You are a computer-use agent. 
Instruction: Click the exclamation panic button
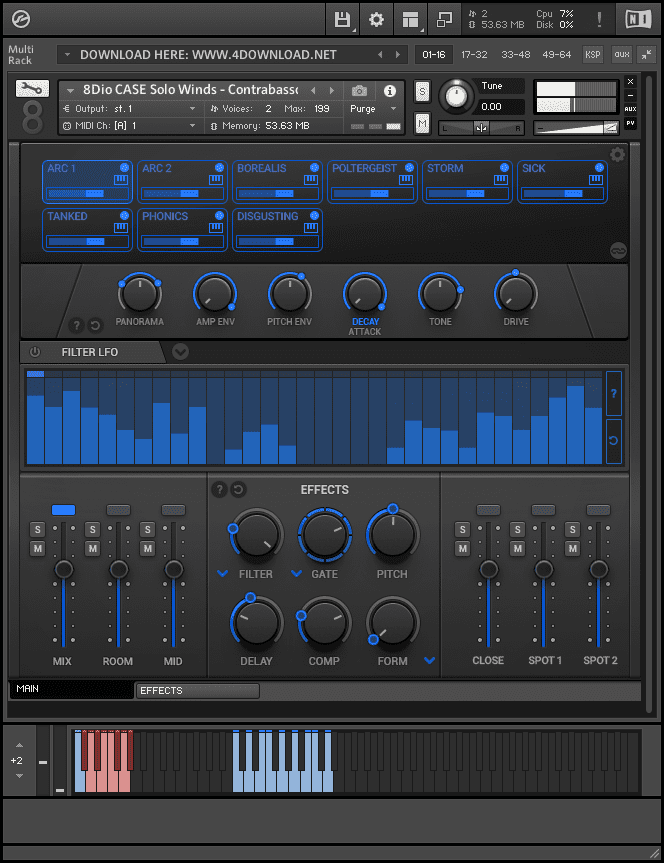(x=599, y=20)
